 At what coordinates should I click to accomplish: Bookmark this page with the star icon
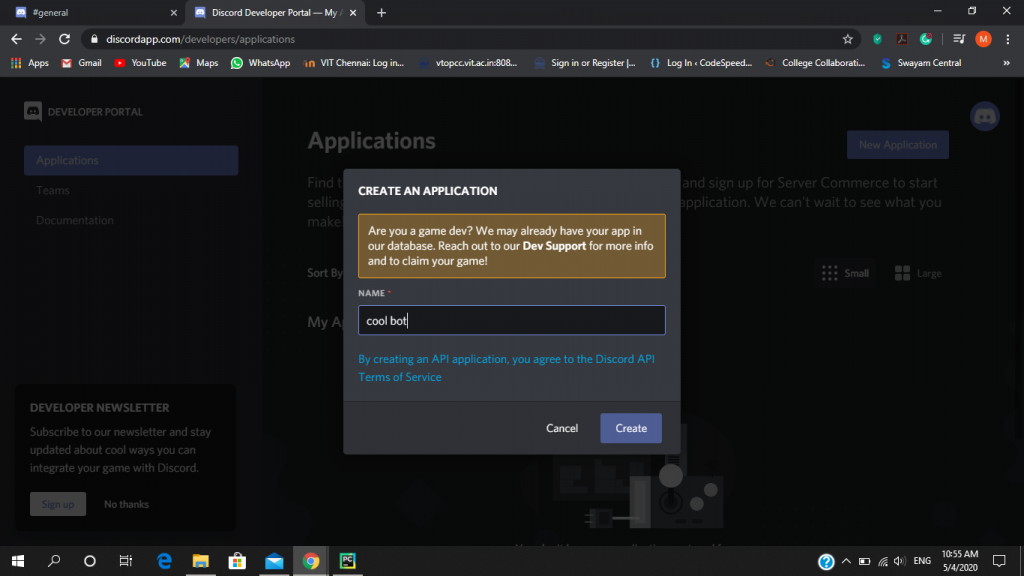[847, 39]
